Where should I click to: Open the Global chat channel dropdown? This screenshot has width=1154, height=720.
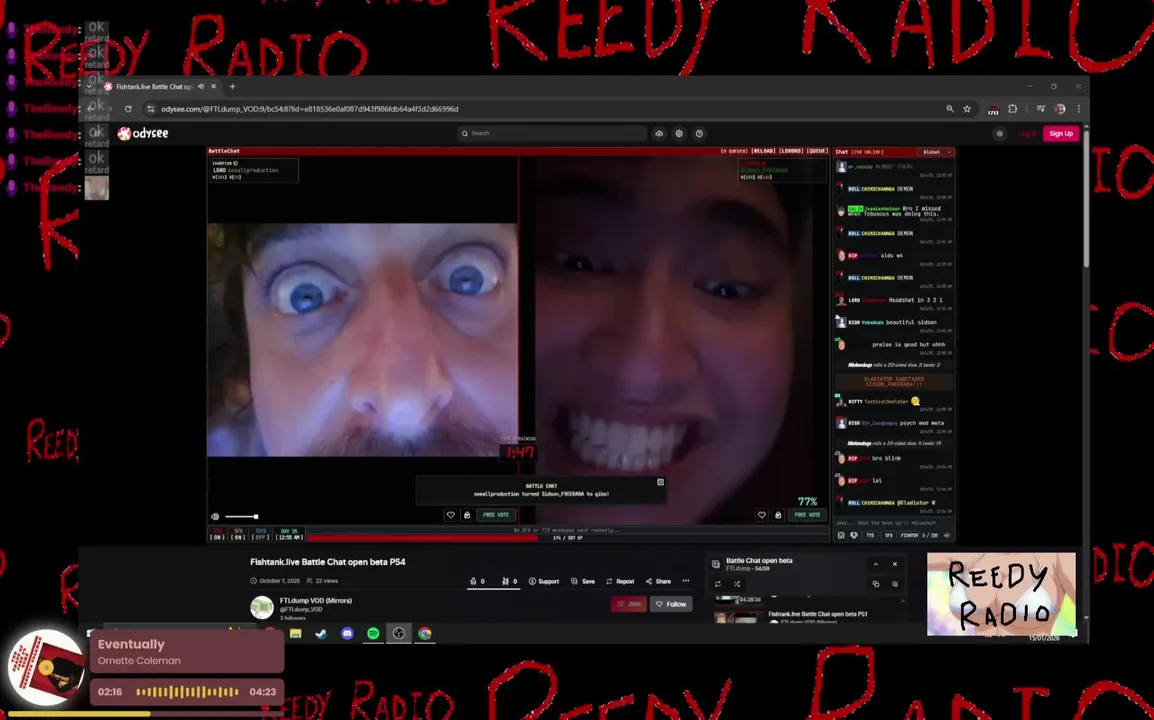point(937,152)
